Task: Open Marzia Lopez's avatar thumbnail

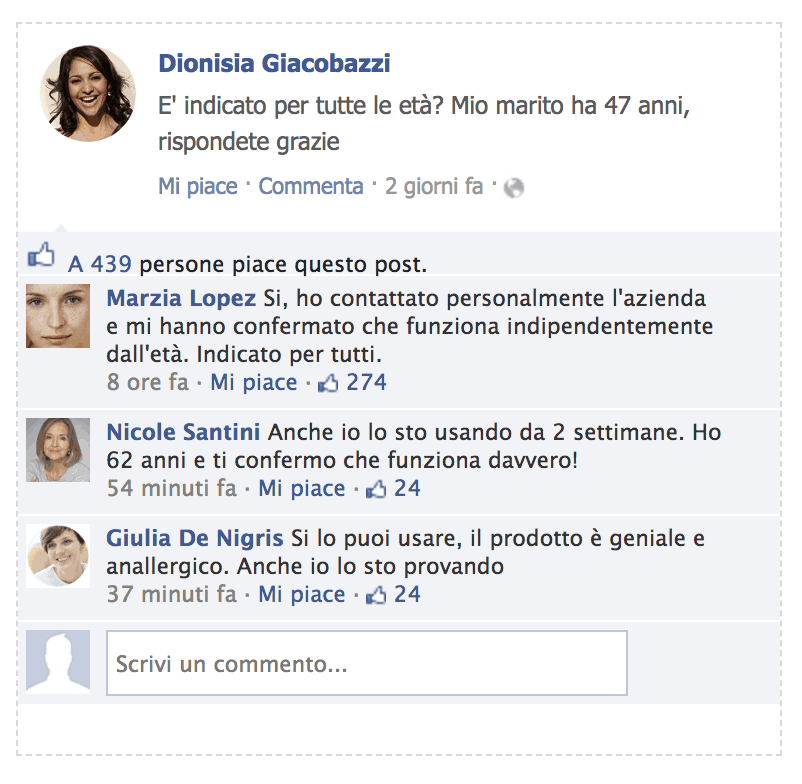Action: coord(58,316)
